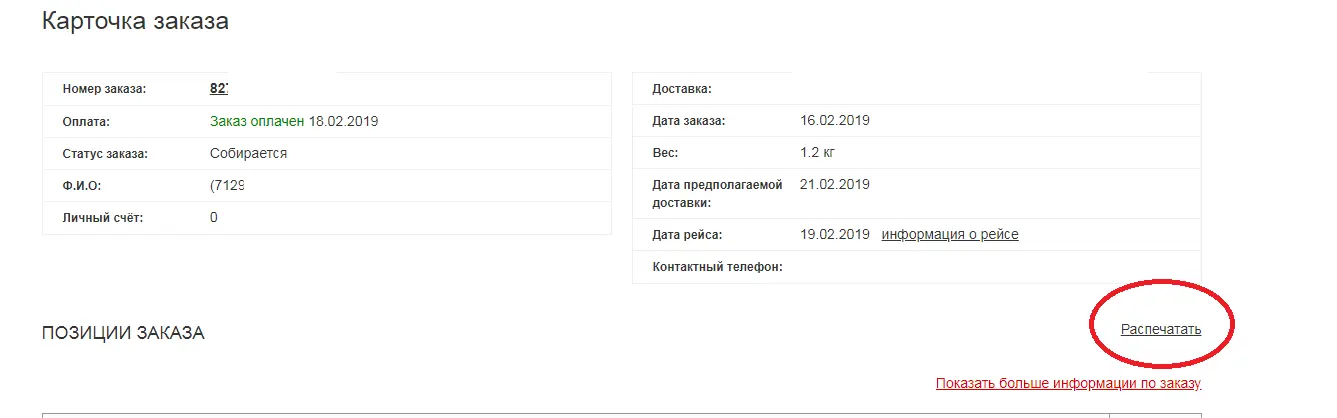The image size is (1337, 418).
Task: Click the Доставка row label
Action: [x=682, y=89]
